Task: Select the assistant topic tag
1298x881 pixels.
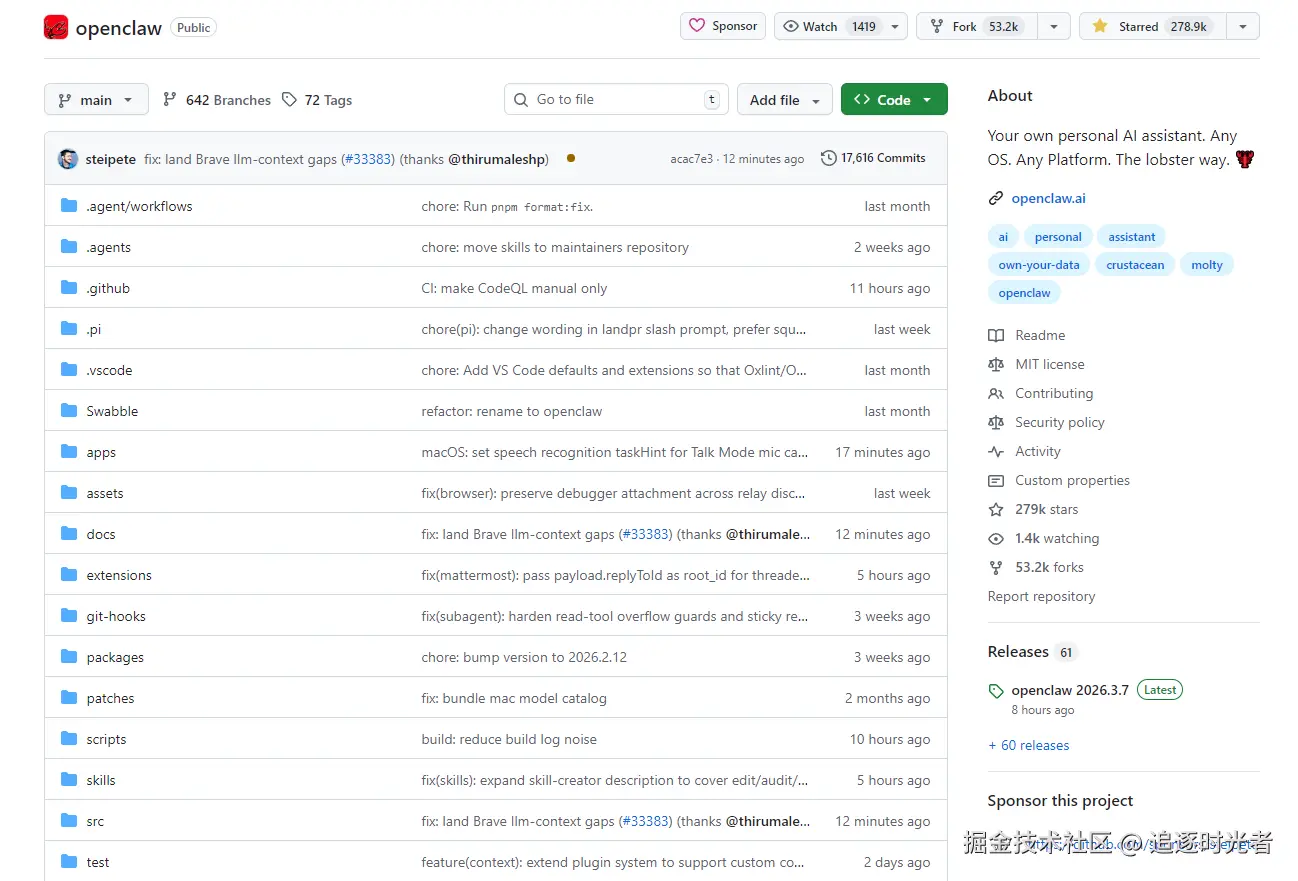Action: (1132, 237)
